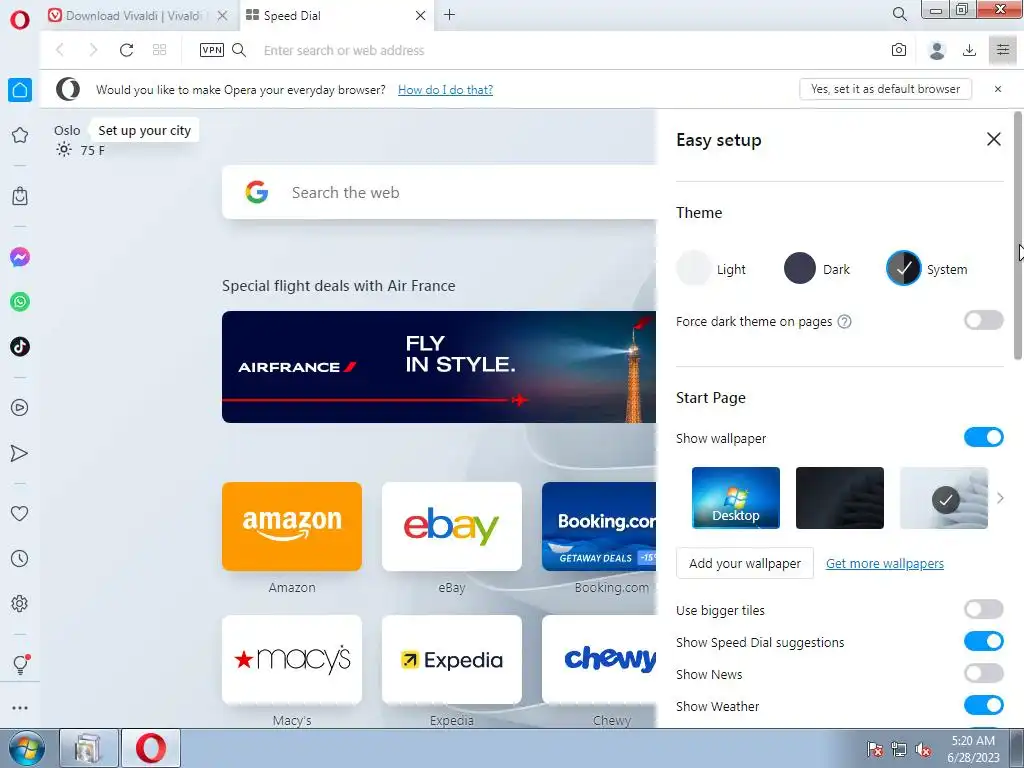
Task: Open History clock icon in sidebar
Action: (x=20, y=559)
